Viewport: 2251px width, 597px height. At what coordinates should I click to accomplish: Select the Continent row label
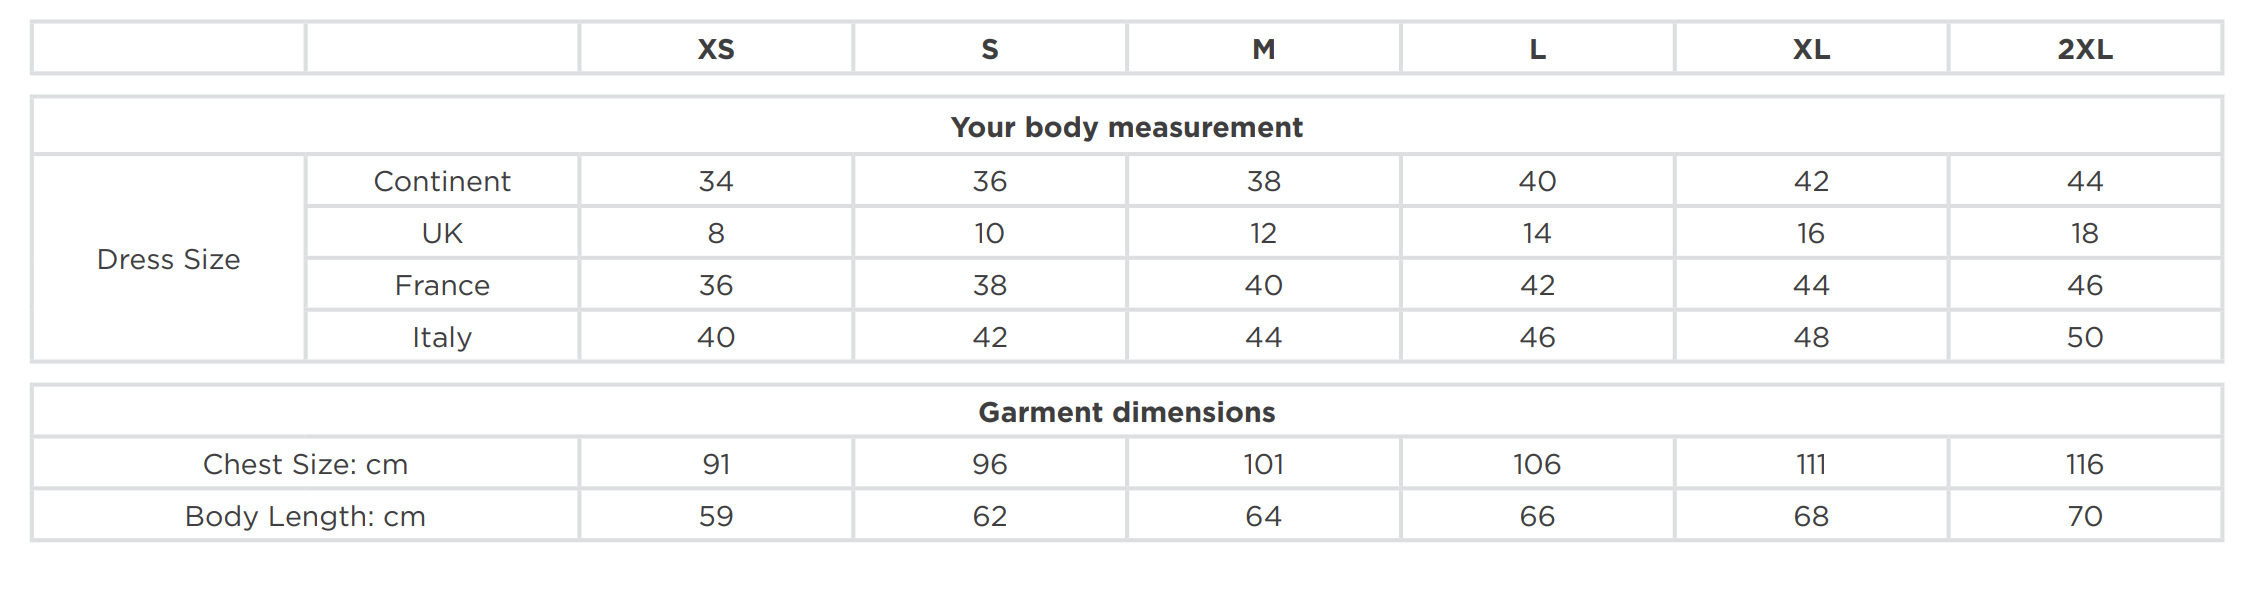pyautogui.click(x=442, y=181)
